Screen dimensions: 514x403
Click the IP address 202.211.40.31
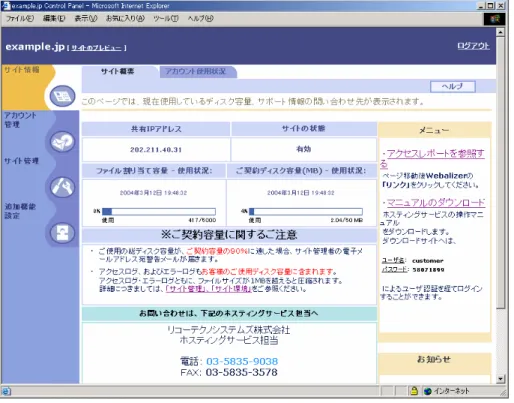[156, 150]
